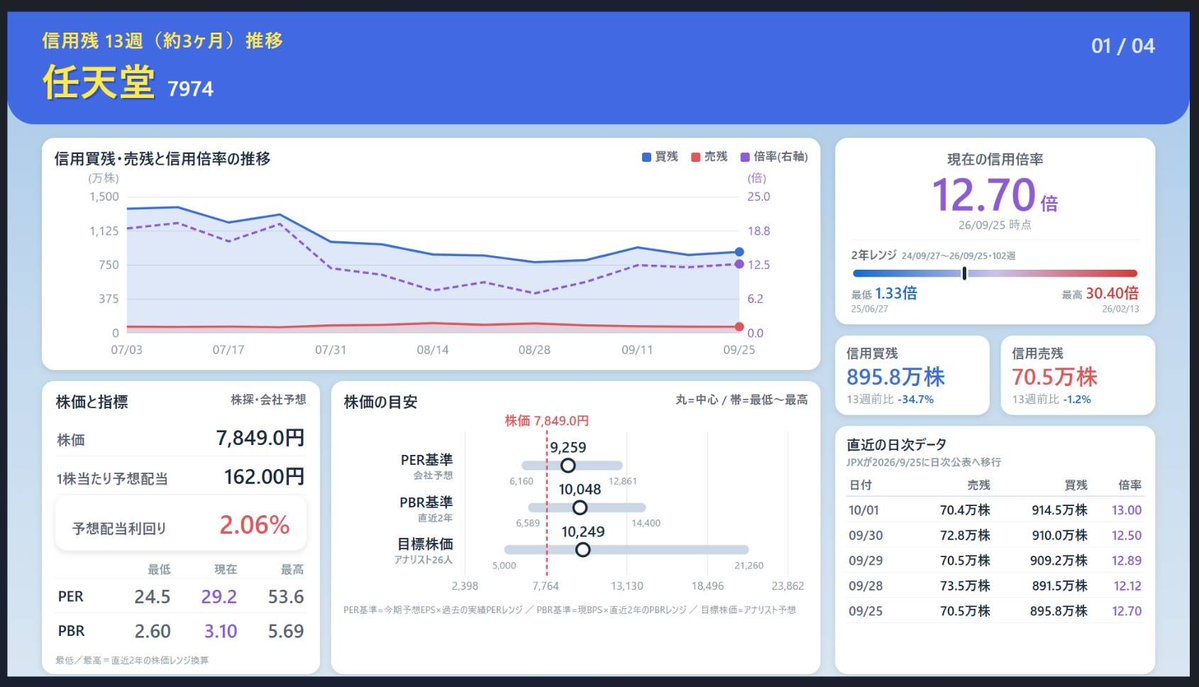Click the 目標株価 center circle marker

(x=583, y=549)
